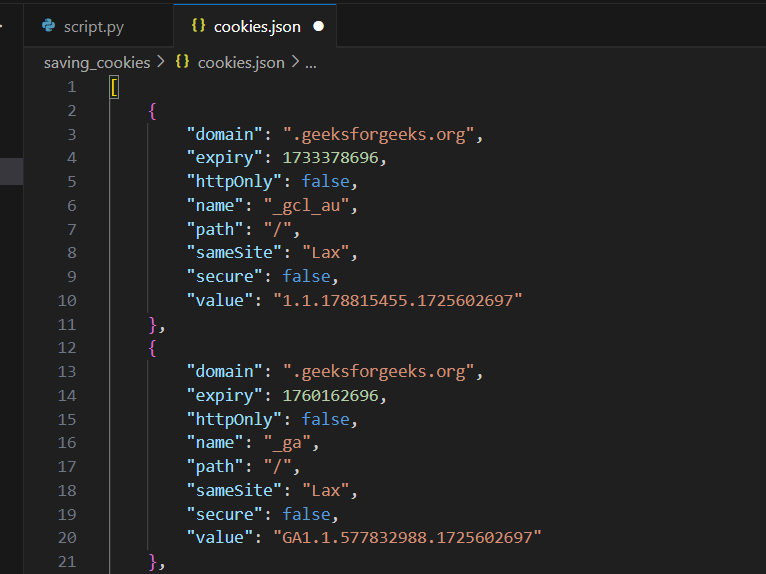Viewport: 766px width, 574px height.
Task: Click the false value of httpOnly on line 5
Action: click(x=325, y=181)
